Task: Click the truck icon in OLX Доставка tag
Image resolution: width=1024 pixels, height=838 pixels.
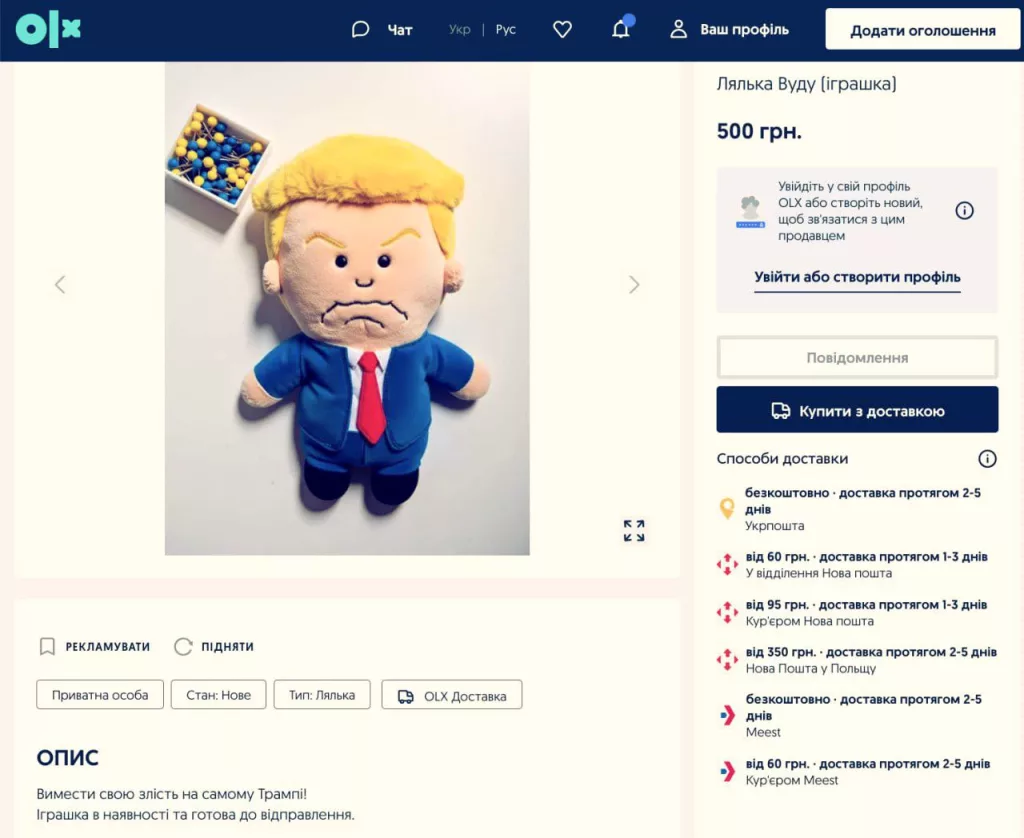Action: click(x=406, y=694)
